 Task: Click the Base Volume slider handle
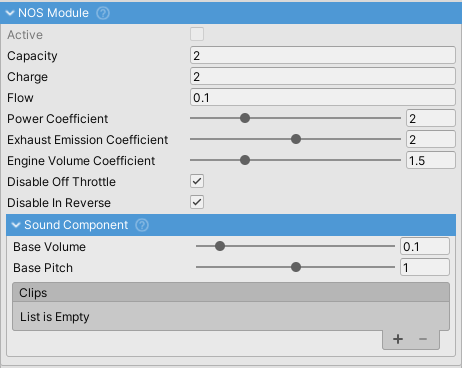[220, 246]
